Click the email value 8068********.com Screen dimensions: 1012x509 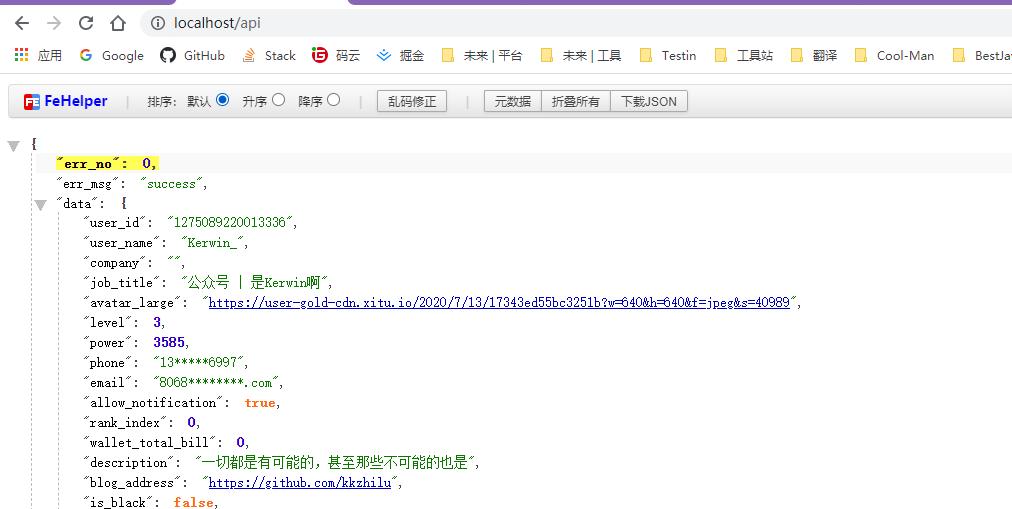216,382
